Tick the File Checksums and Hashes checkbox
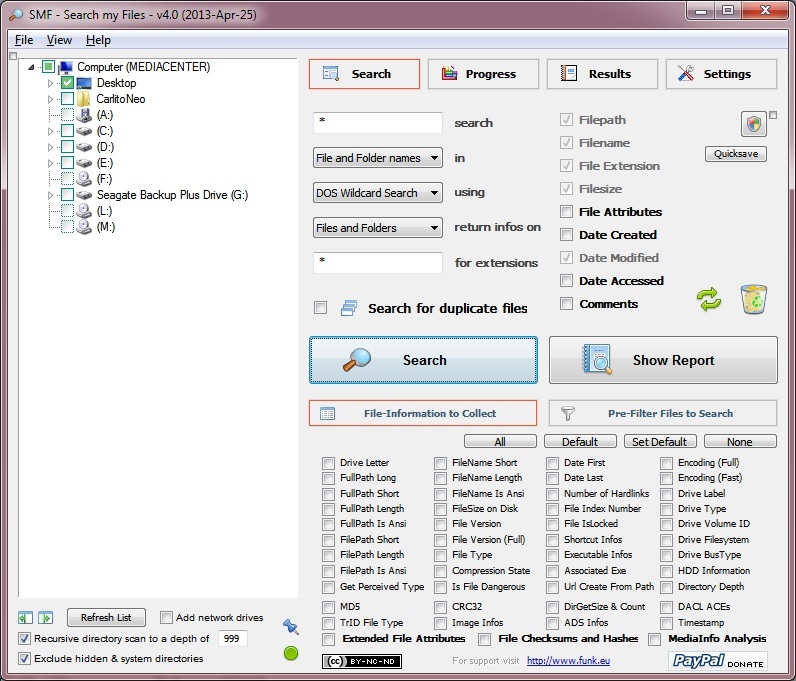Image resolution: width=796 pixels, height=681 pixels. (485, 639)
